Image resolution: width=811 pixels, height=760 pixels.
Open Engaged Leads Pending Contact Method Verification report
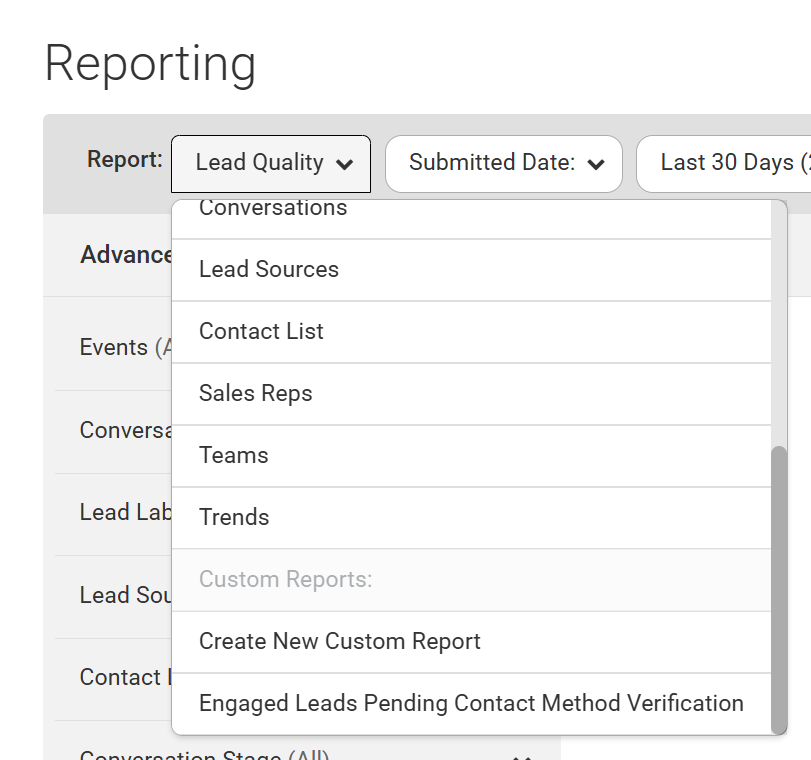pos(471,703)
